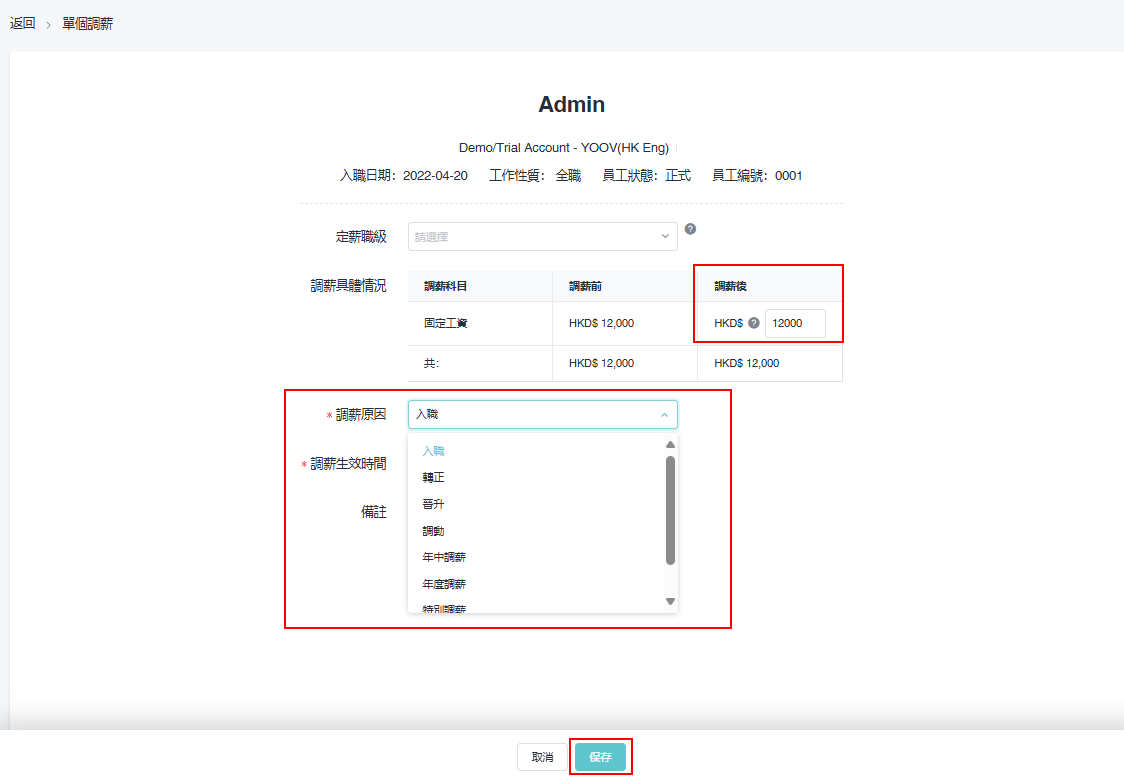This screenshot has height=776, width=1124.
Task: Click help icon beside 定薪職級 dropdown
Action: tap(690, 229)
